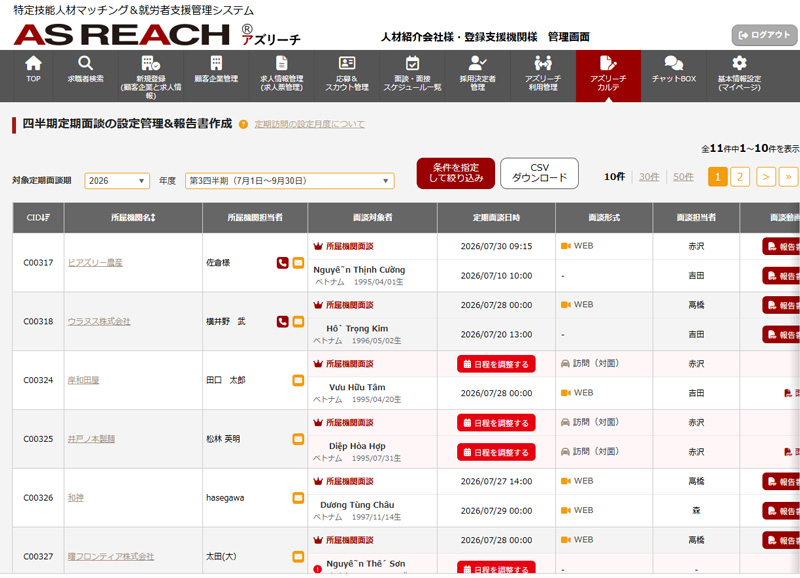Viewport: 800px width, 578px height.
Task: Sort table by the CID column header
Action: (38, 218)
